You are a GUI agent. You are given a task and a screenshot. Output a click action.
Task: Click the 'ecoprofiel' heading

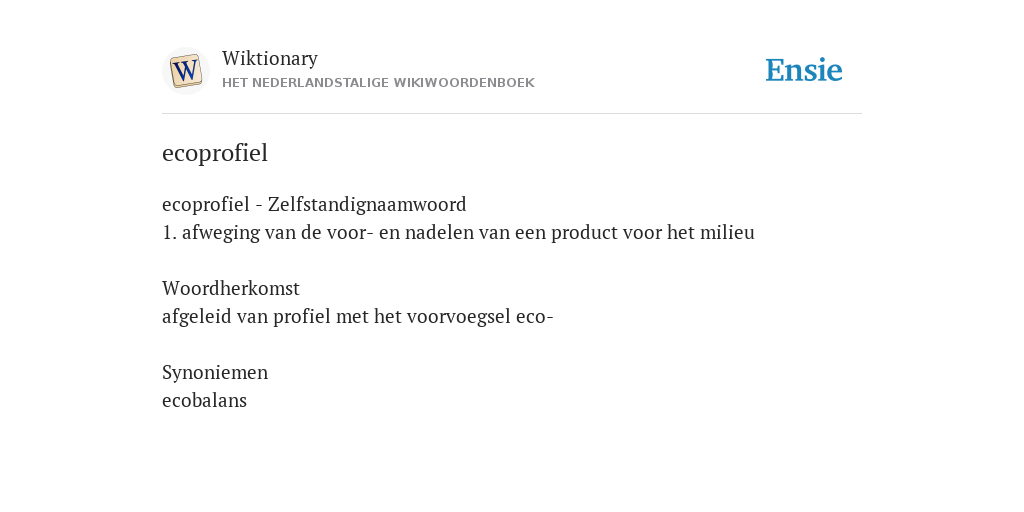click(215, 153)
